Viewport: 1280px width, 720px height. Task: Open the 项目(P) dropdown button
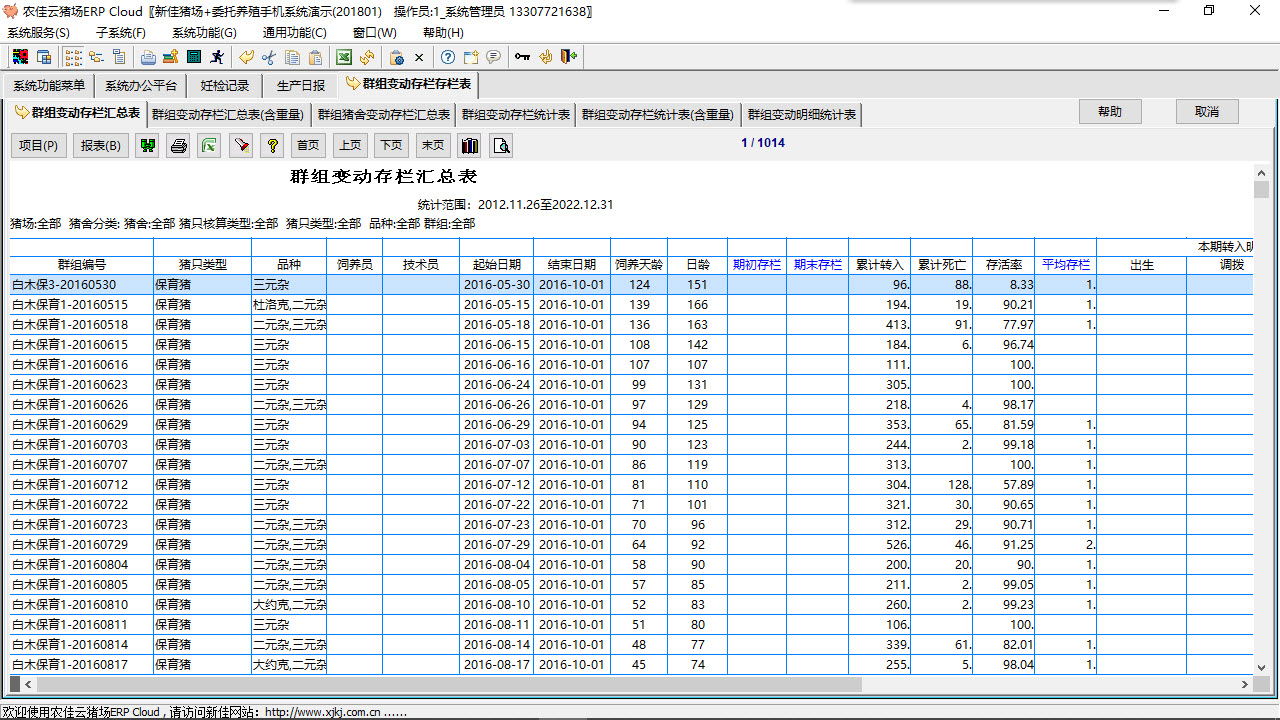point(39,146)
